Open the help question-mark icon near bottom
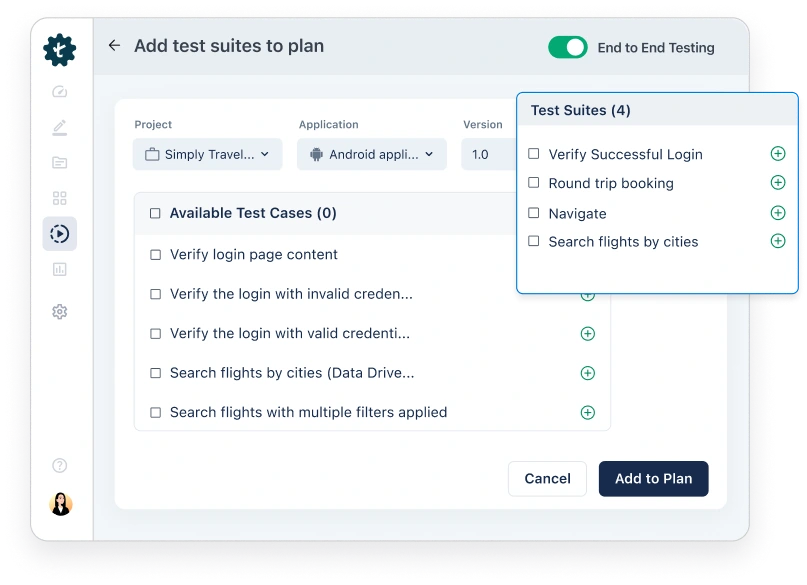The width and height of the screenshot is (807, 585). [x=59, y=465]
